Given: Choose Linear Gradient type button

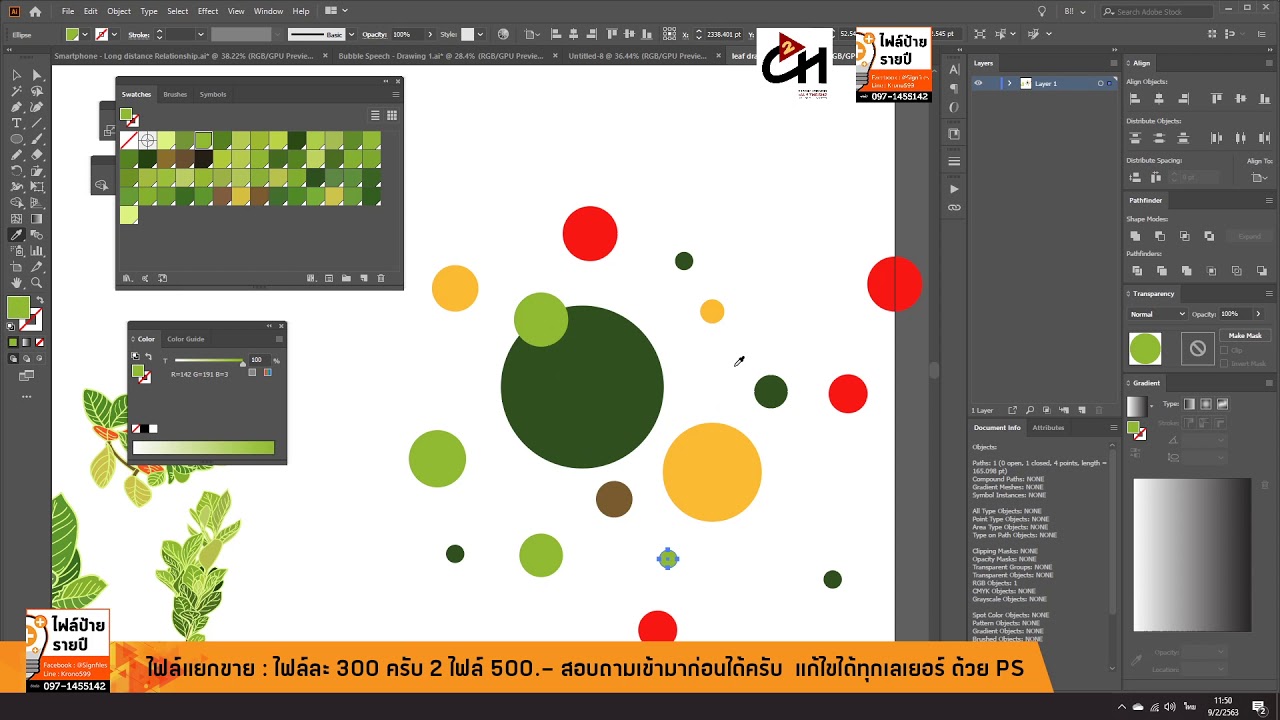Looking at the screenshot, I should (1189, 404).
